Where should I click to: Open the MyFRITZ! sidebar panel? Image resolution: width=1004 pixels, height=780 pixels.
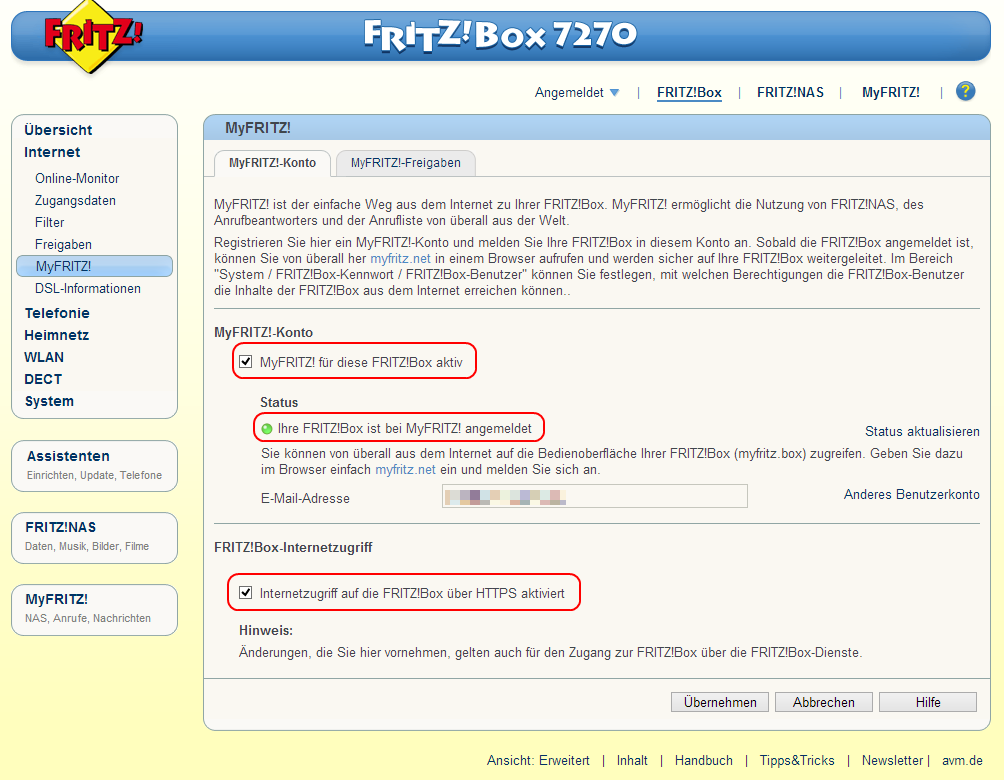(94, 610)
